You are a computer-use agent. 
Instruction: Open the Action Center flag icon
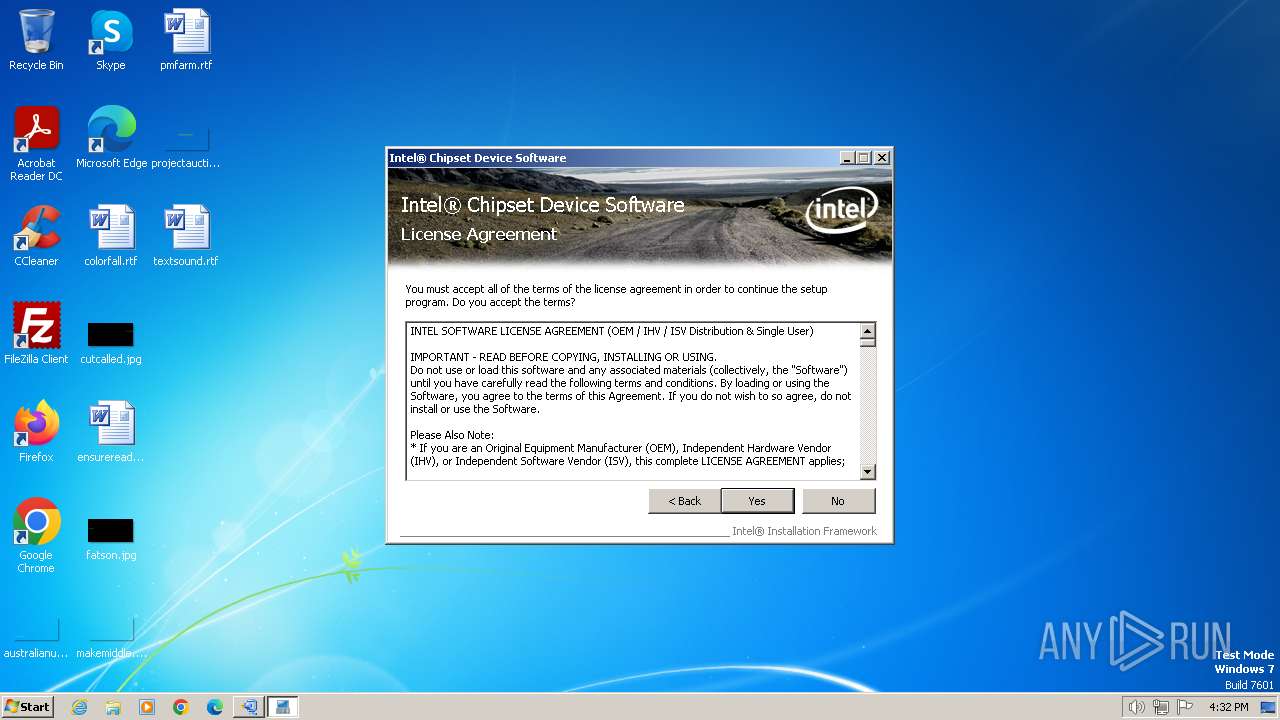[x=1185, y=707]
